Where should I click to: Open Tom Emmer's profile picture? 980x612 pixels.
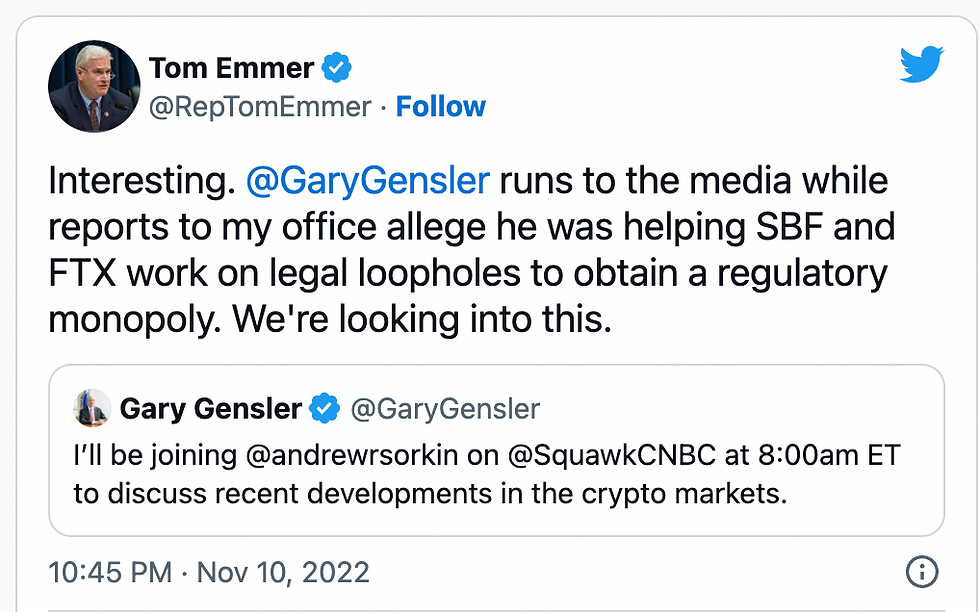coord(94,86)
